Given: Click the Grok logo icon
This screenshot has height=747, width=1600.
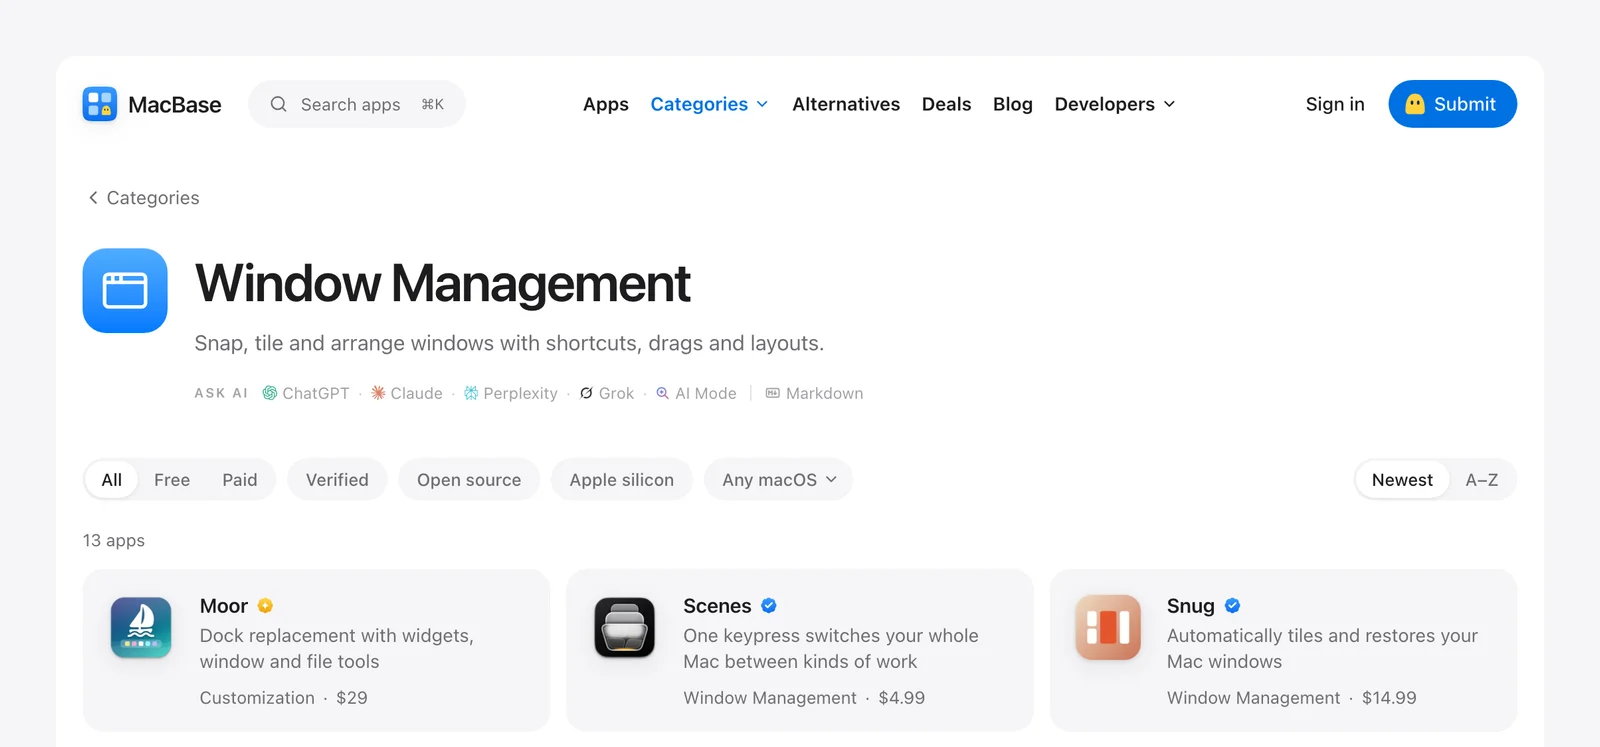Looking at the screenshot, I should point(586,393).
